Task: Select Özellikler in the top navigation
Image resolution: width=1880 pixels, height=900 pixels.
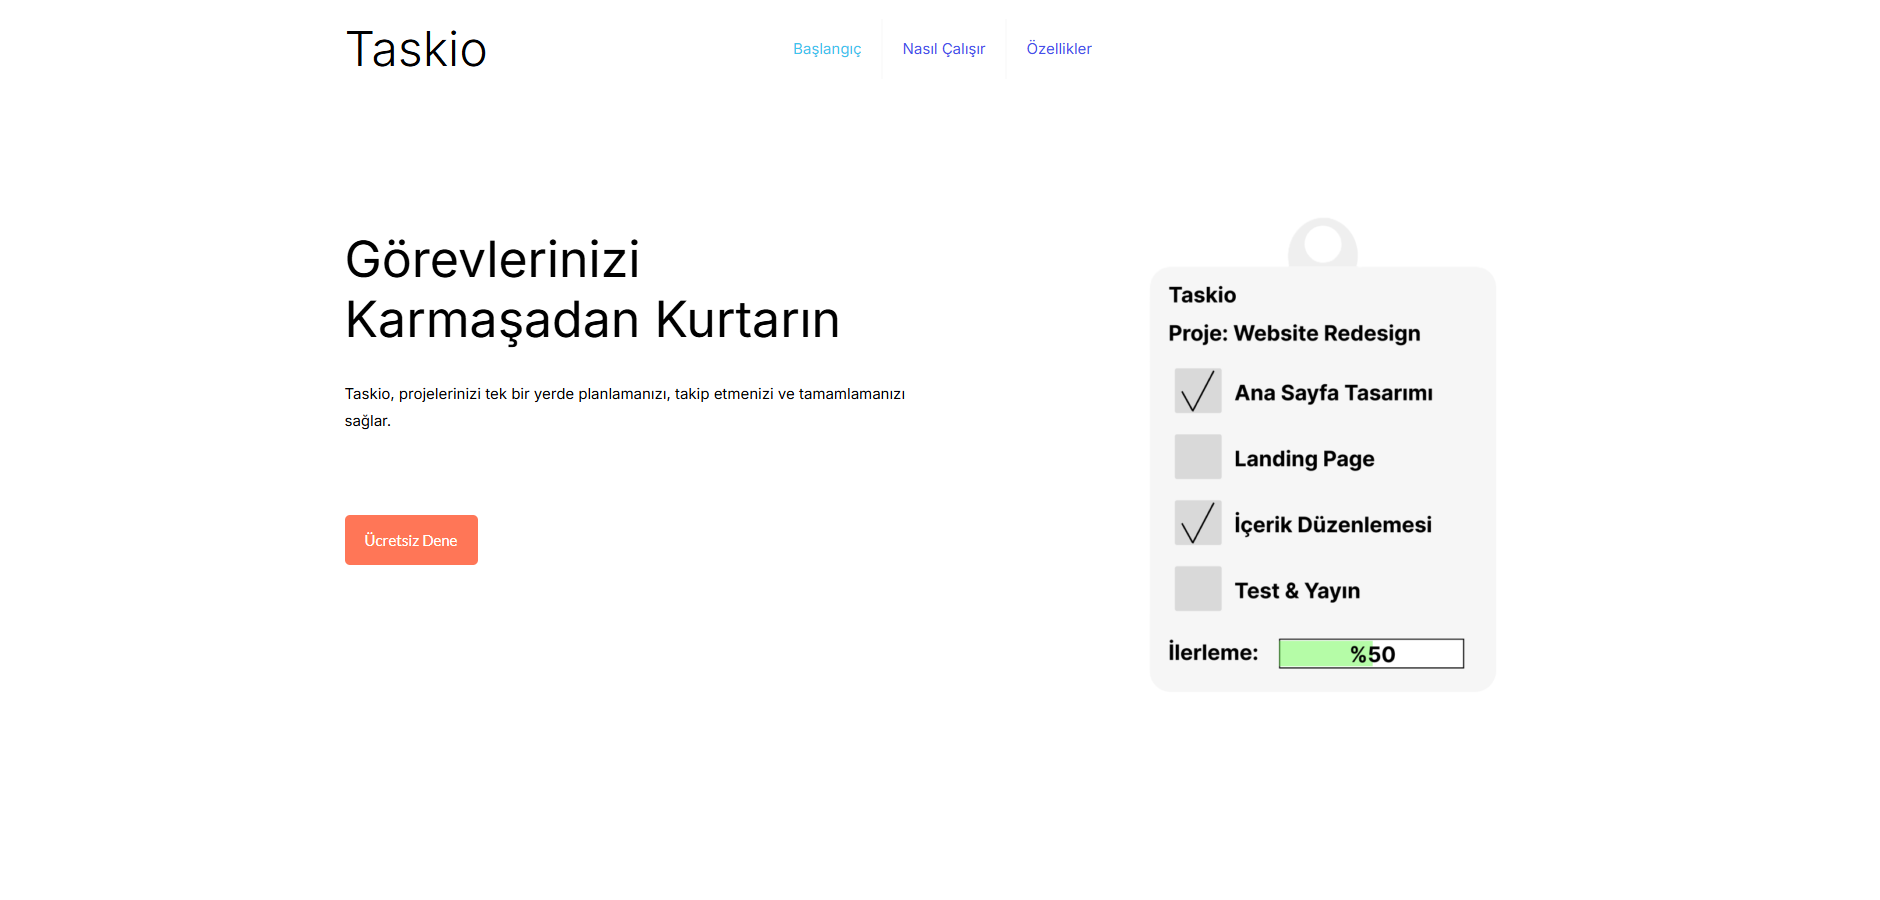Action: coord(1058,49)
